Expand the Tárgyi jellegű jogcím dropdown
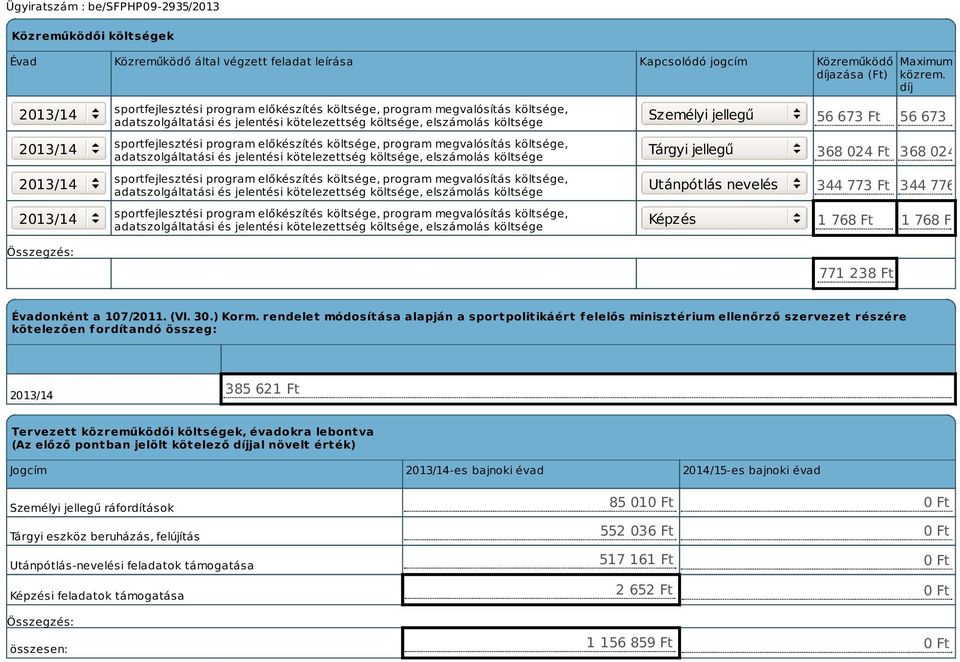The image size is (960, 662). tap(724, 149)
